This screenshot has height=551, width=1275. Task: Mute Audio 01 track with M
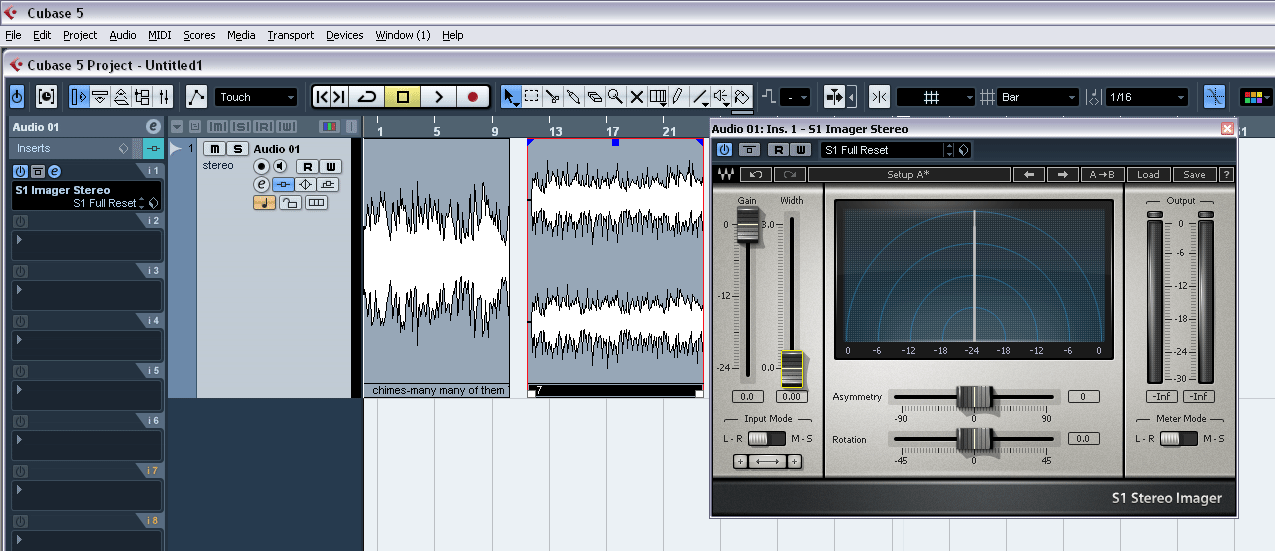click(214, 149)
